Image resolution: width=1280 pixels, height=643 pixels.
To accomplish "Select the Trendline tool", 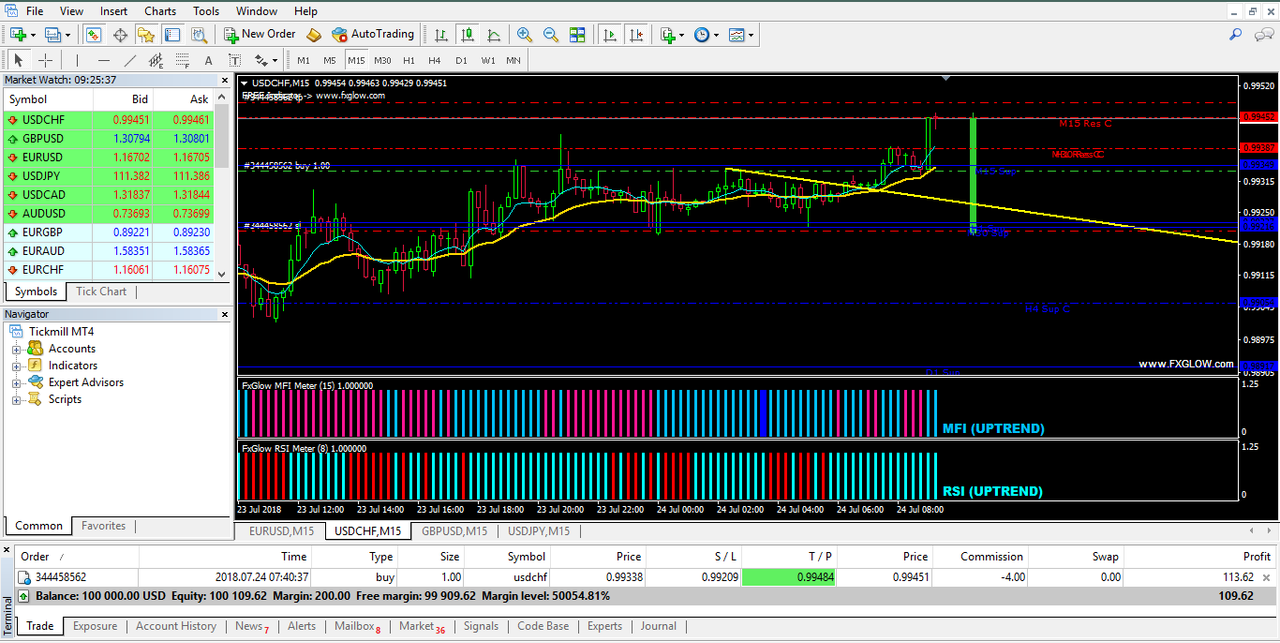I will [130, 60].
